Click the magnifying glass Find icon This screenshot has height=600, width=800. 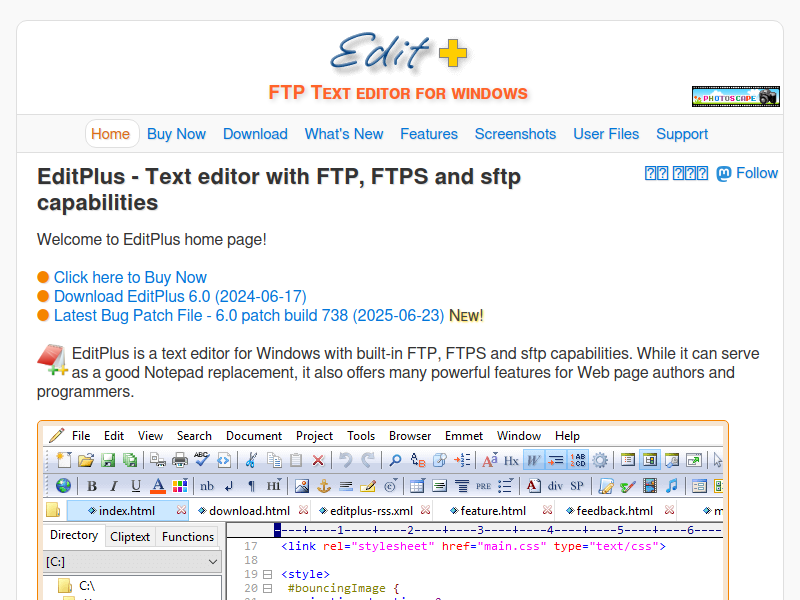395,460
